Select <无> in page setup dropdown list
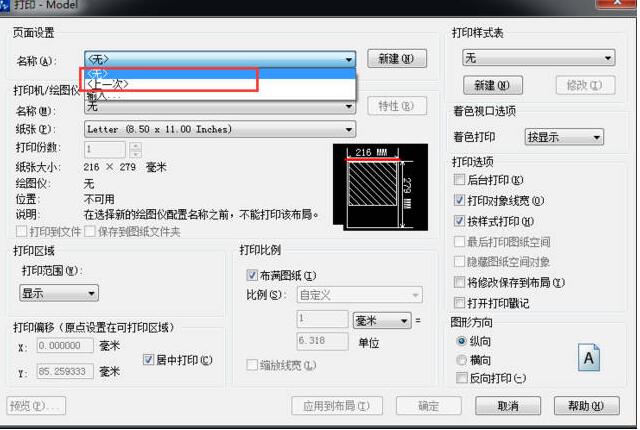The width and height of the screenshot is (640, 430). click(220, 74)
